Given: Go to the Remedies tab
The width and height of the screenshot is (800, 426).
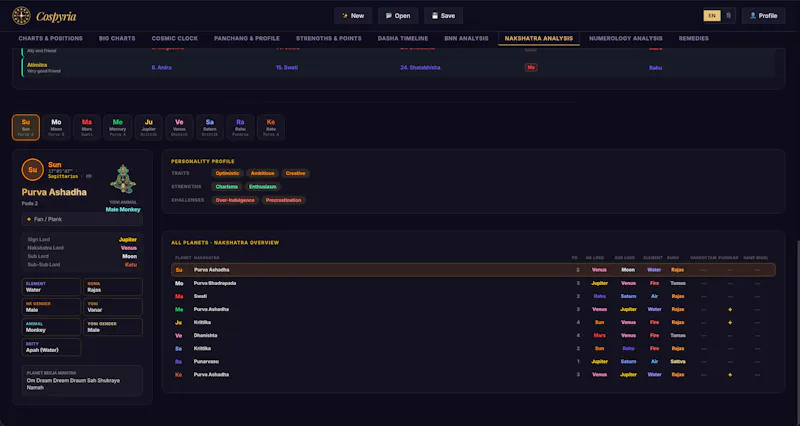Looking at the screenshot, I should (x=693, y=38).
